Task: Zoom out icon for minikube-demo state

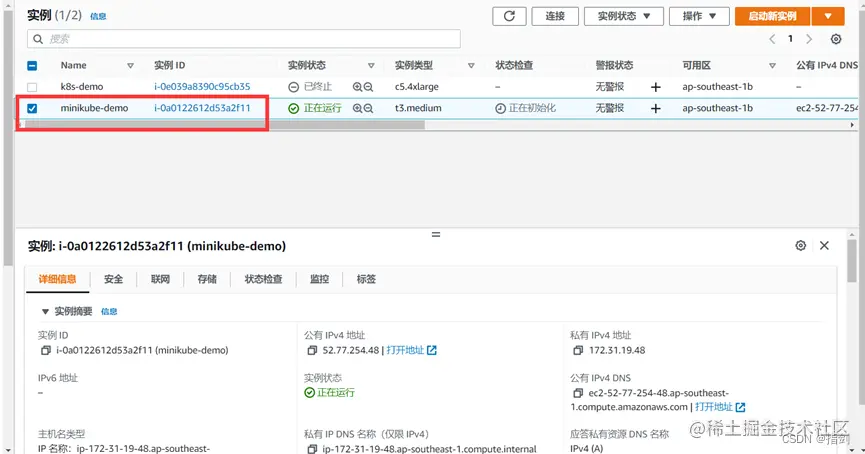Action: coord(369,109)
